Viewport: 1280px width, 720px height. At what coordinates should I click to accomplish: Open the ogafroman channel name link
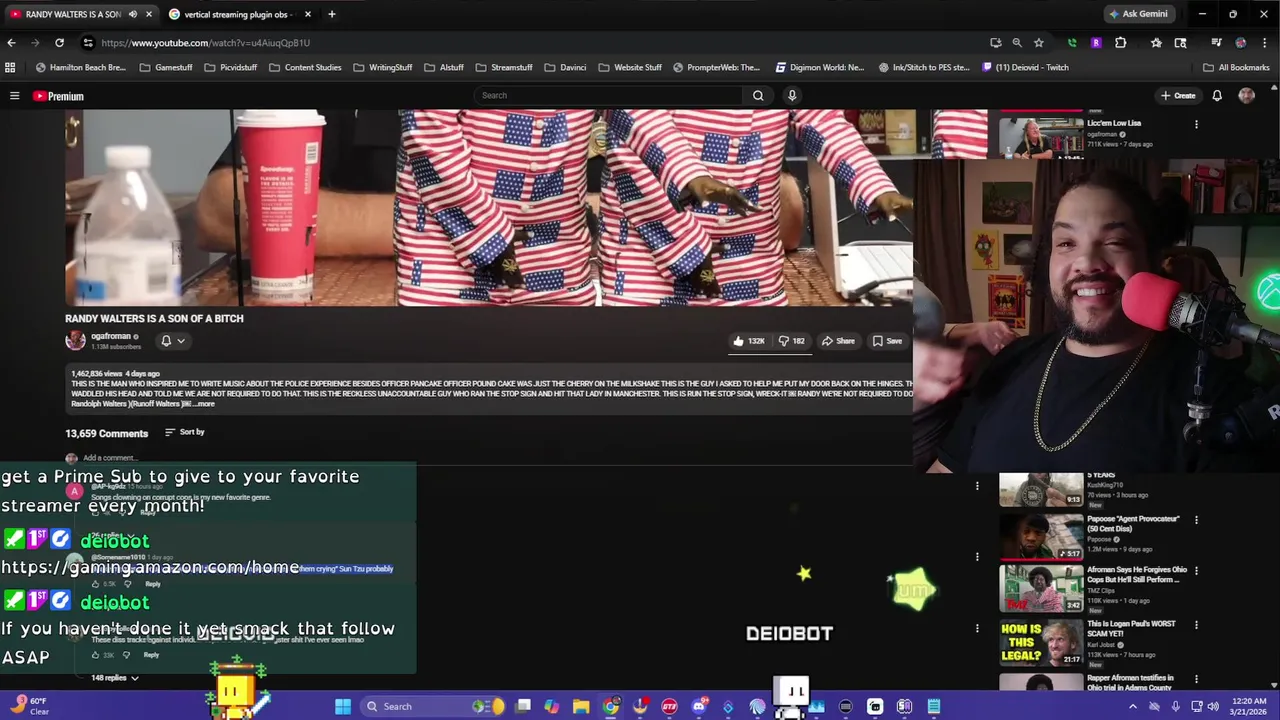click(x=111, y=337)
